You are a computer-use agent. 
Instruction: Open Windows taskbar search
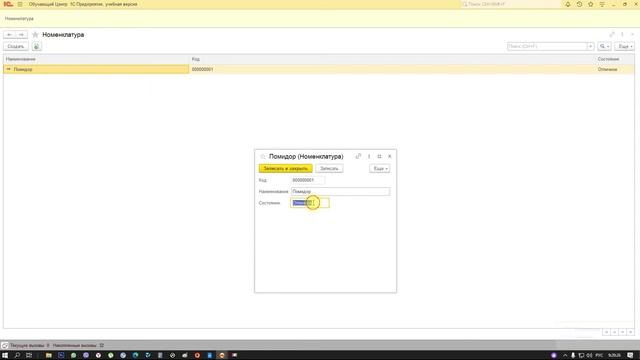click(x=17, y=356)
